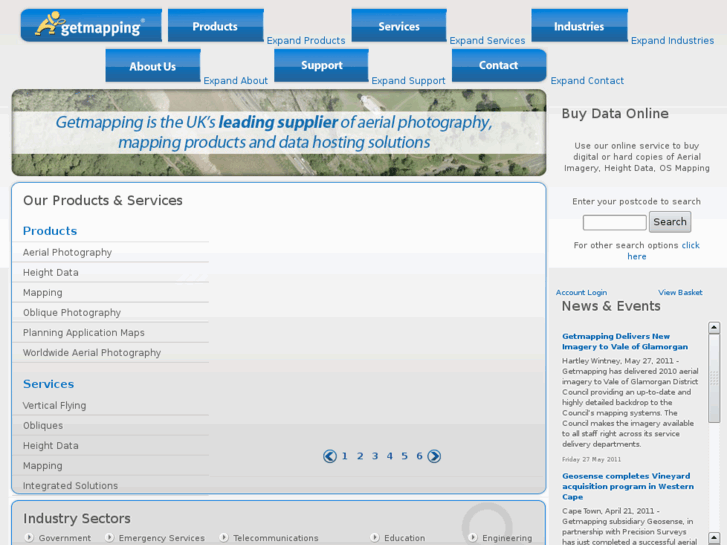Click news scrollbar up arrow
The image size is (727, 545).
[x=714, y=327]
